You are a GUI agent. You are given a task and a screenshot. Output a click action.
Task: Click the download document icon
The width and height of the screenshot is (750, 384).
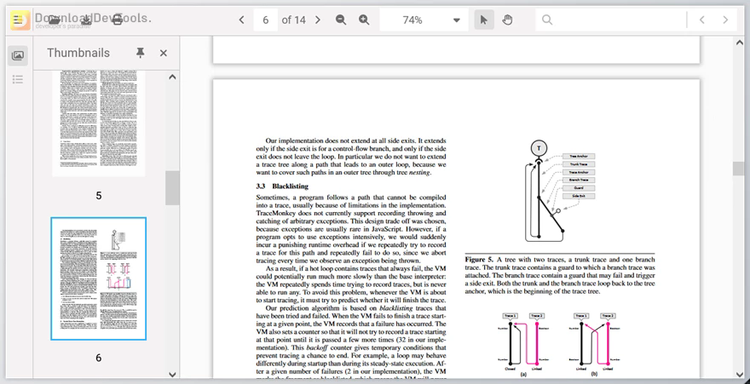(86, 20)
